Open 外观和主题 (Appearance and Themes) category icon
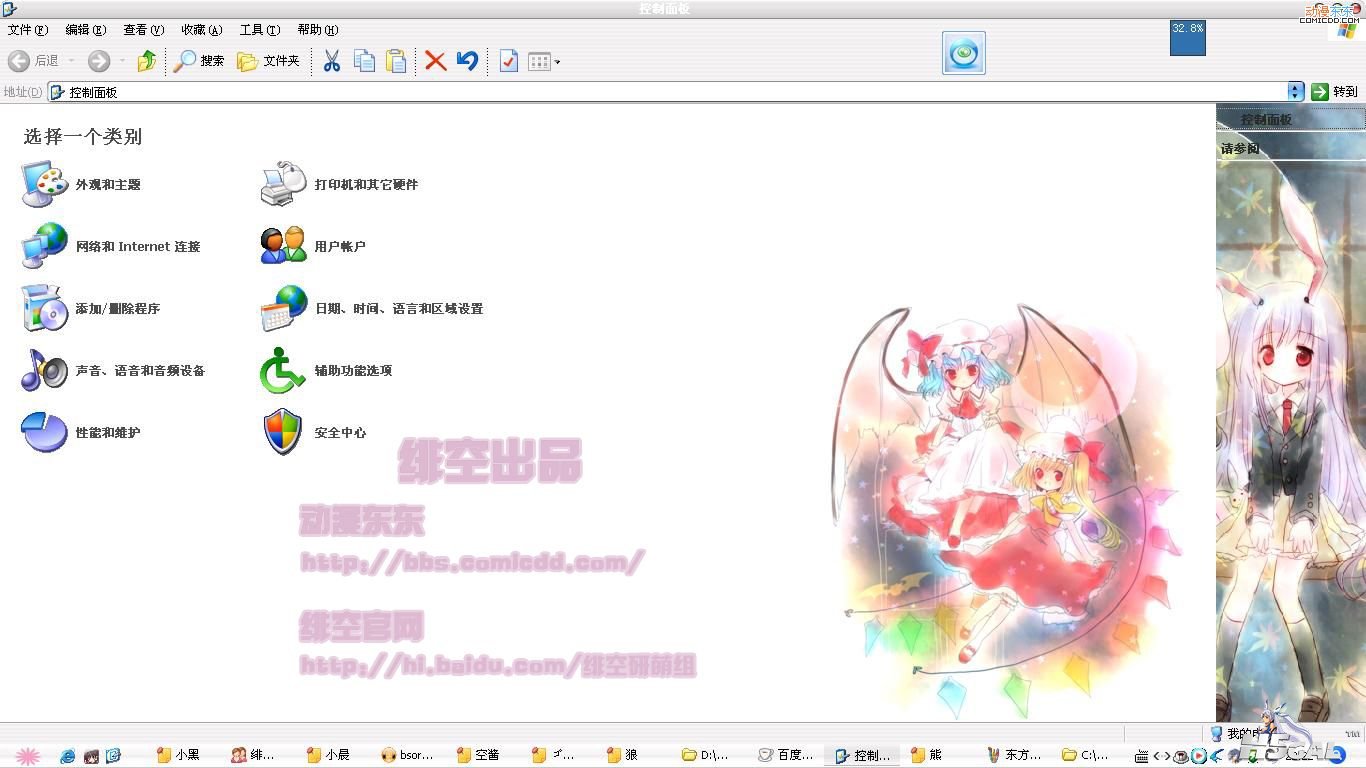Image resolution: width=1366 pixels, height=768 pixels. coord(45,184)
